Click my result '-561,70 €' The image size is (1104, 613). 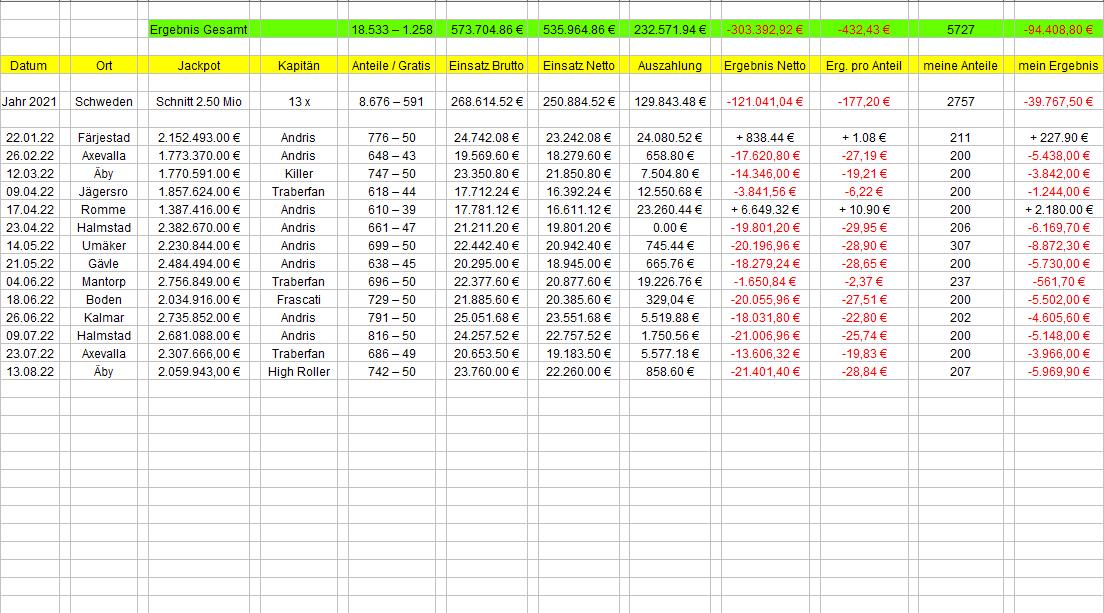1058,282
